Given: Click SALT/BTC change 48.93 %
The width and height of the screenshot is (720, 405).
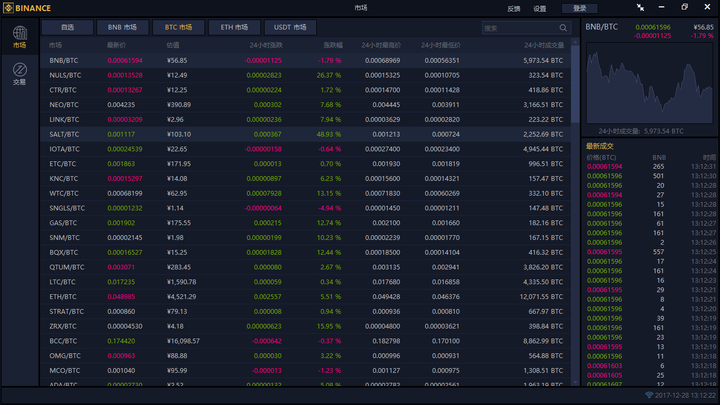Looking at the screenshot, I should coord(329,134).
